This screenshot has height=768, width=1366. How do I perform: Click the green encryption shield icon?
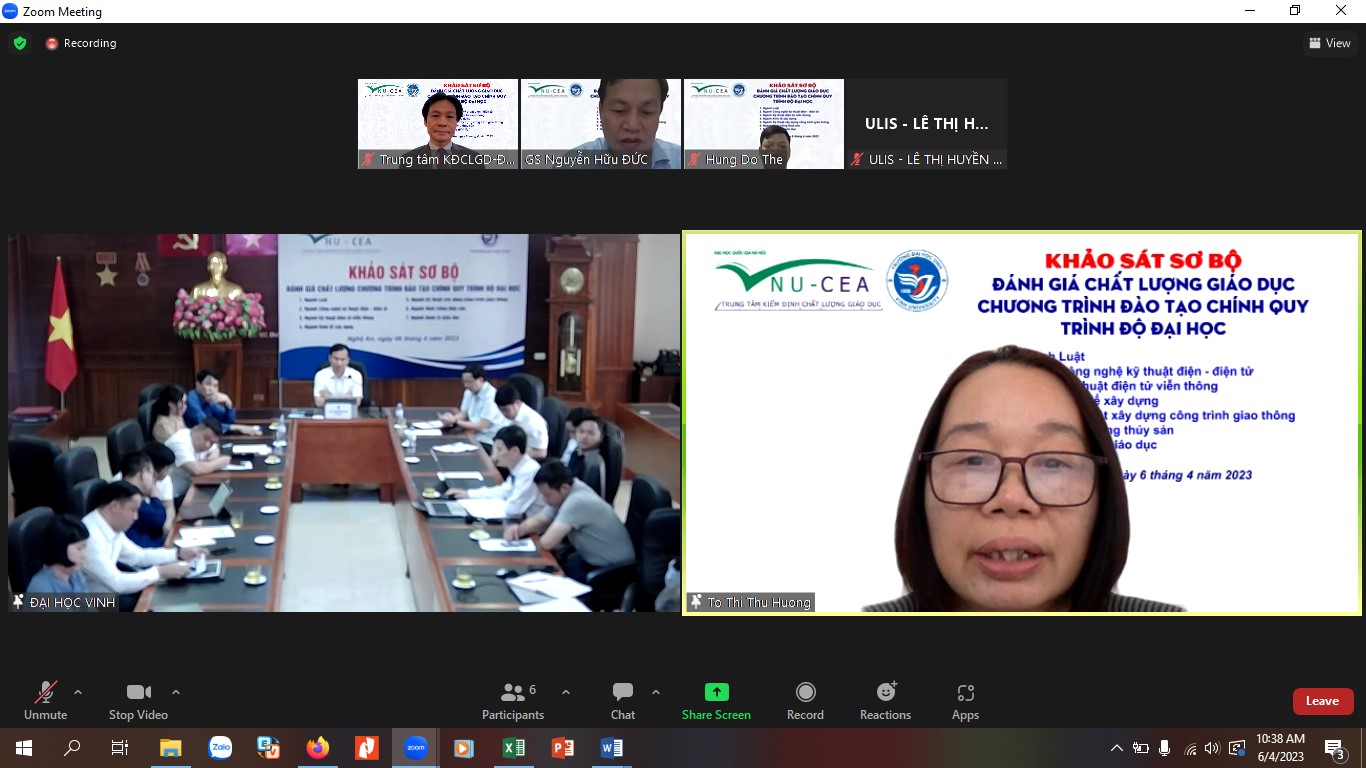coord(20,43)
